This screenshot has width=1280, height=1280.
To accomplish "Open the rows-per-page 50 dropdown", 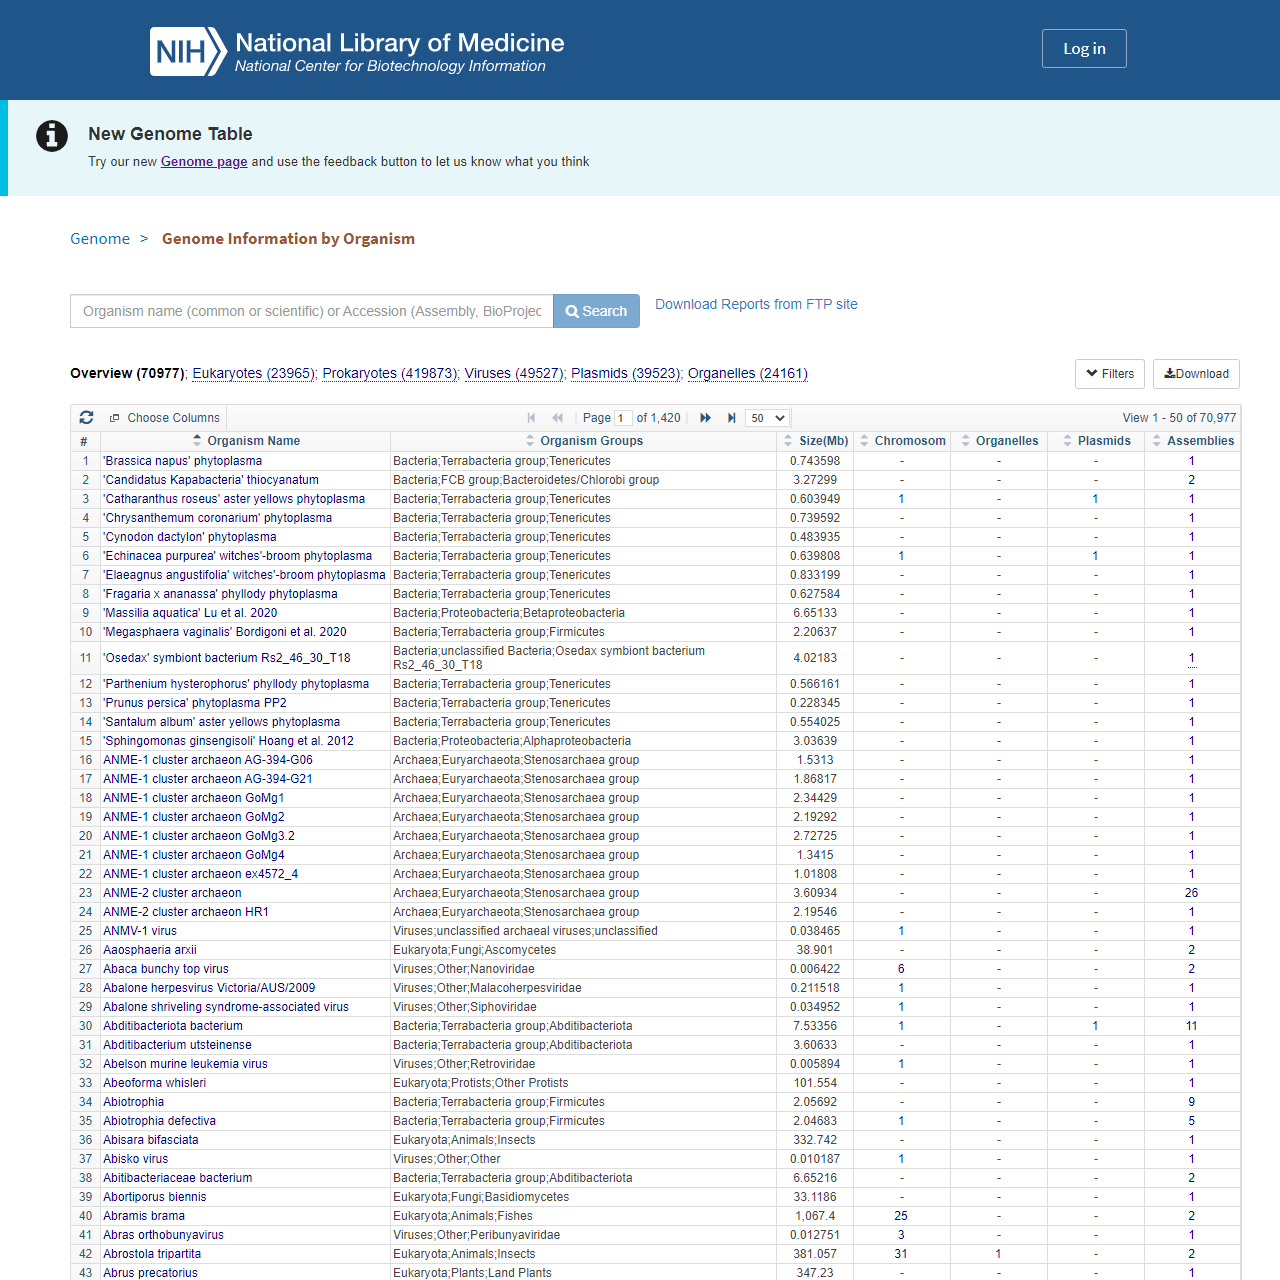I will point(768,418).
